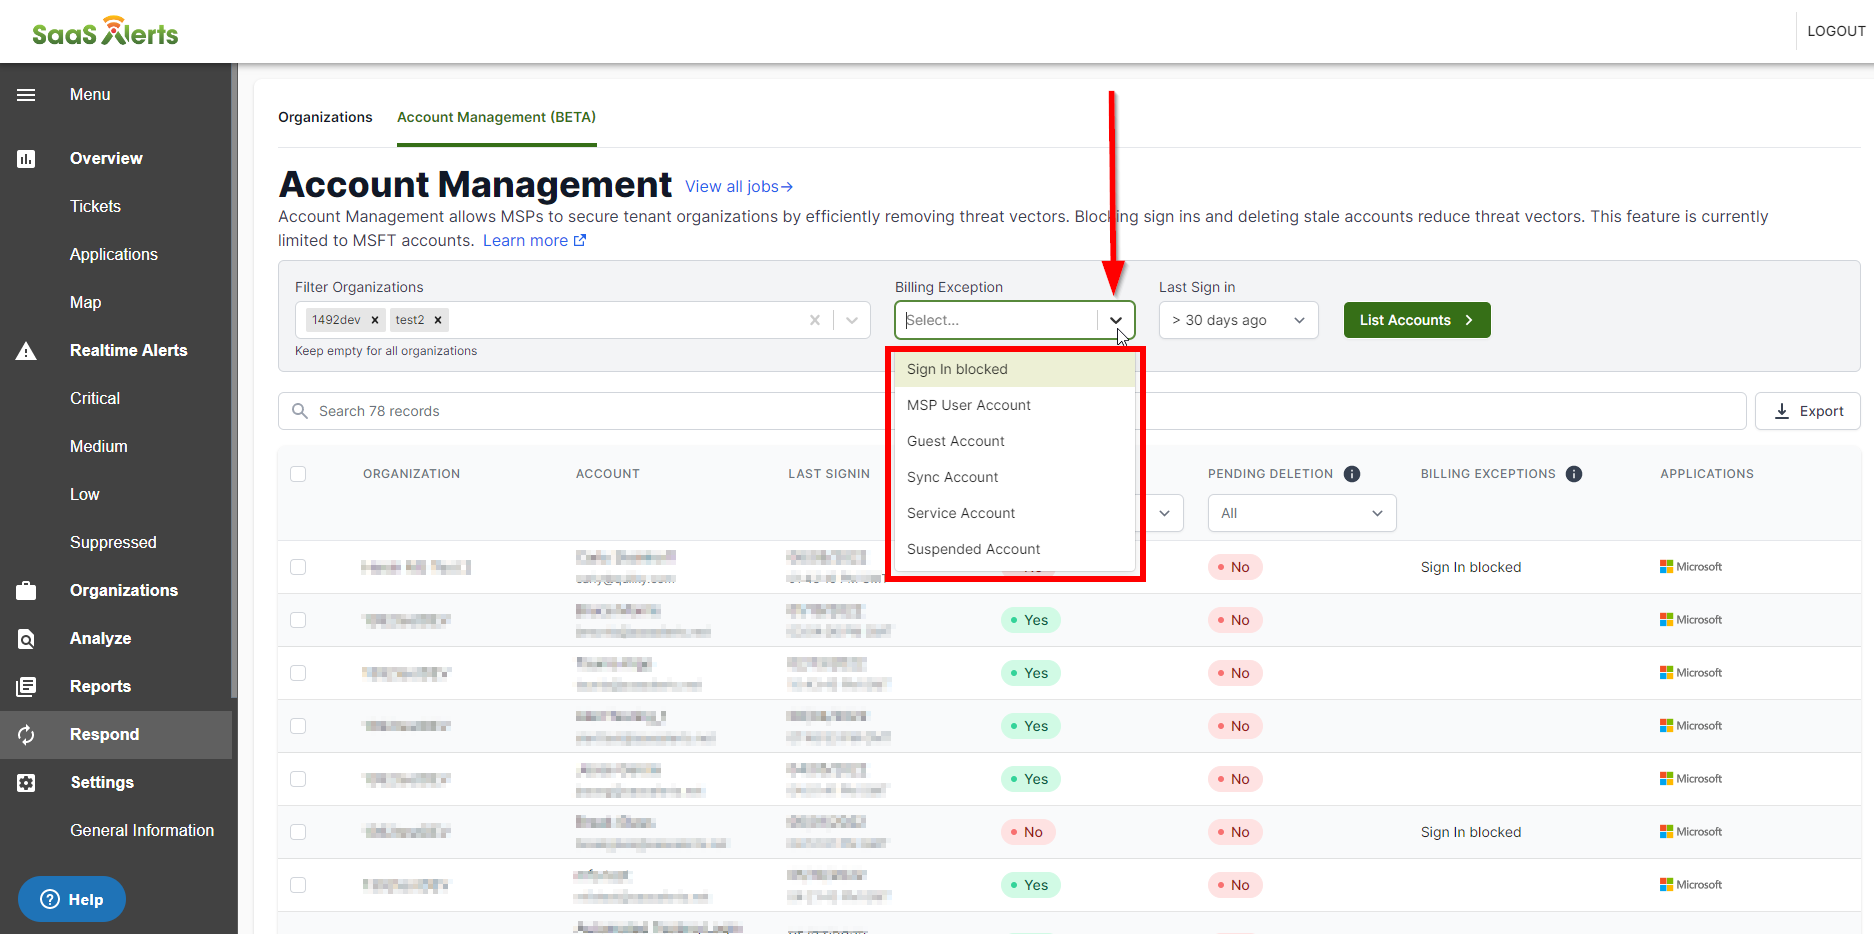Click the APPLICATIONS column header

pos(1707,474)
